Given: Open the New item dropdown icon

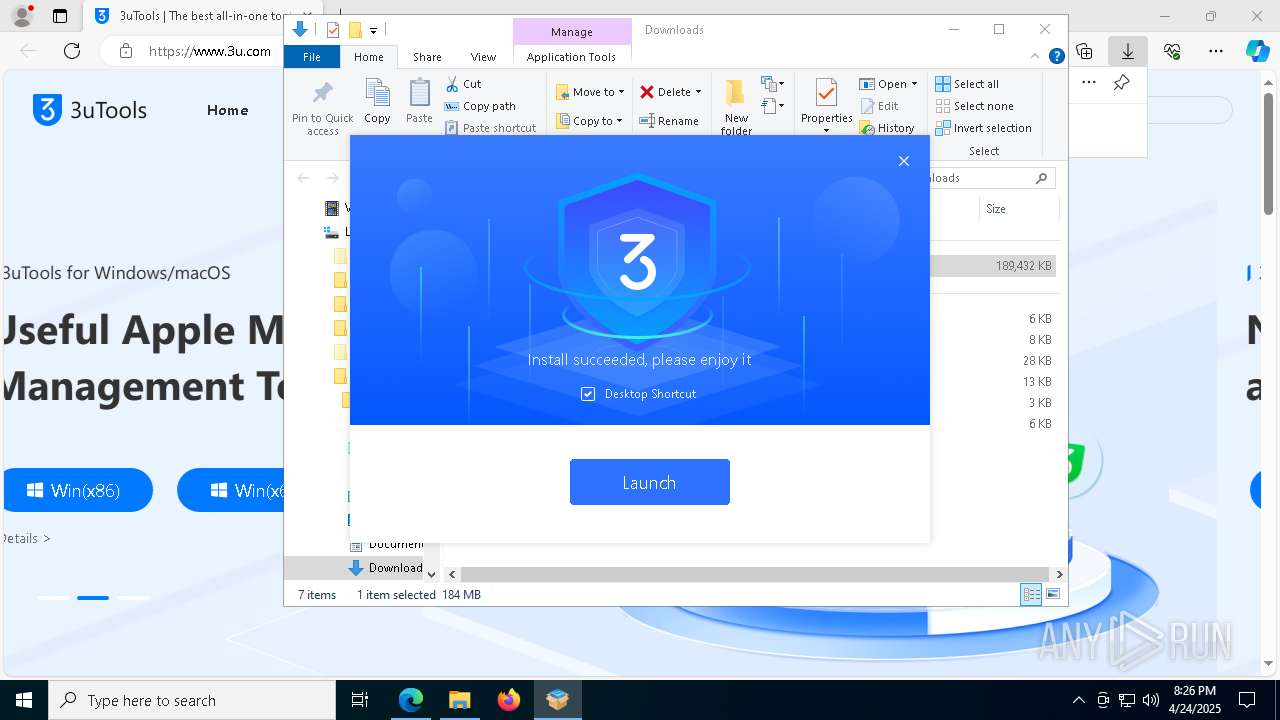Looking at the screenshot, I should click(772, 84).
